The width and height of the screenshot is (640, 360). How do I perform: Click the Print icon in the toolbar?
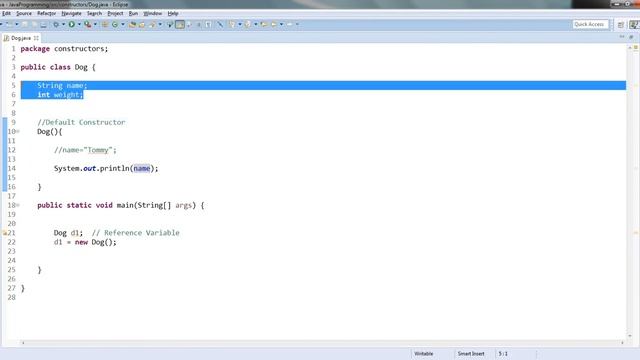(43, 24)
